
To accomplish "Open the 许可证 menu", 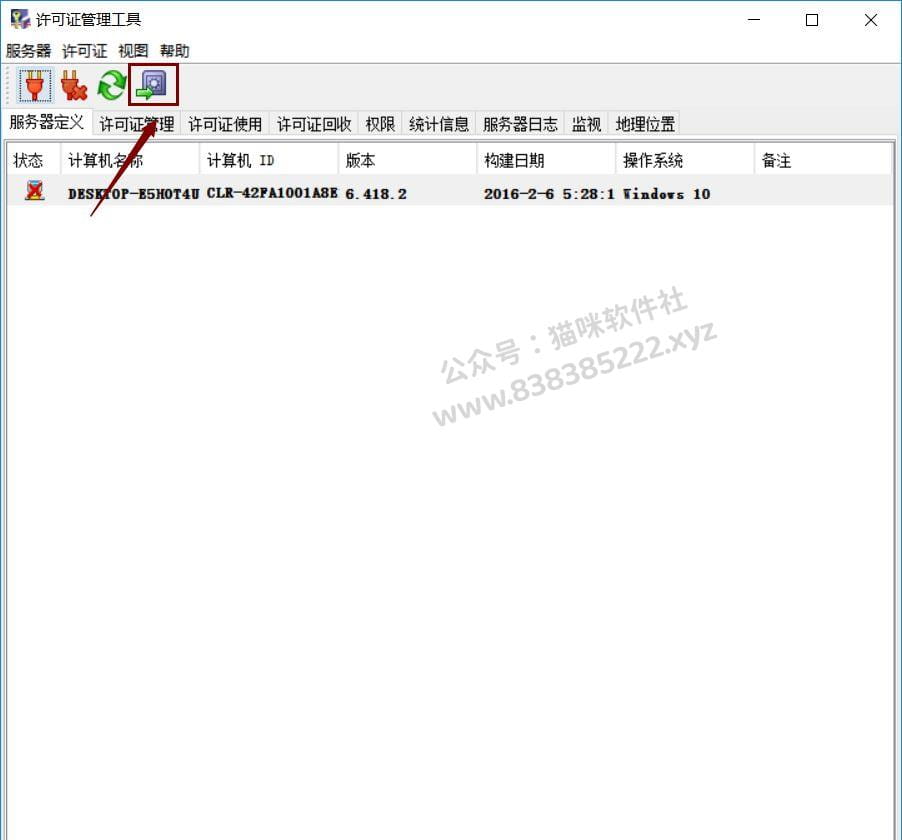I will [x=85, y=51].
